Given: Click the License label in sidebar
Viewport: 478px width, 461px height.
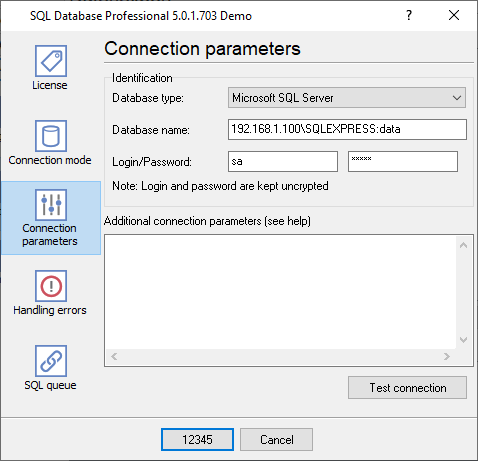Looking at the screenshot, I should coord(50,85).
